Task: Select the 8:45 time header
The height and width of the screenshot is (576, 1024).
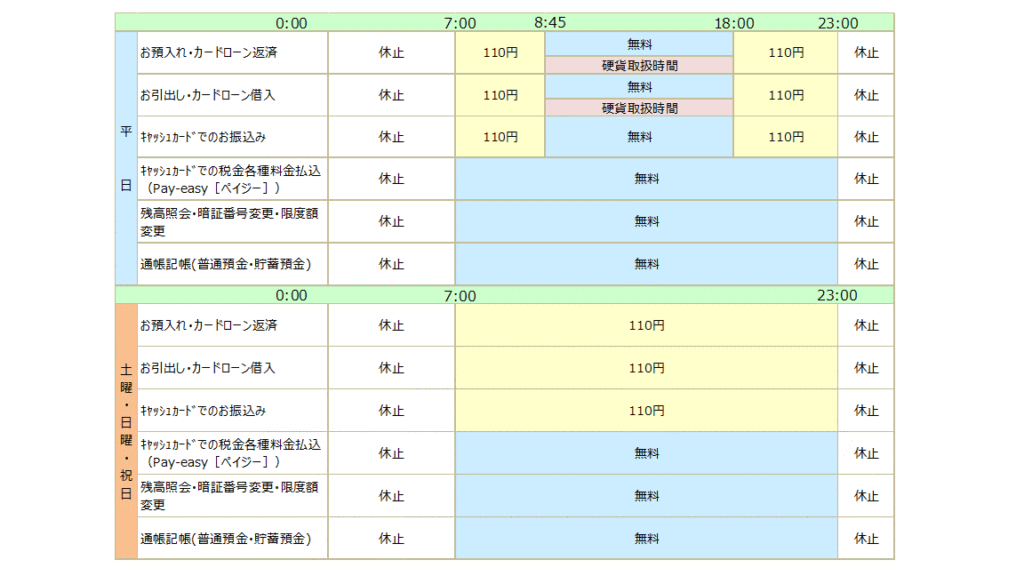Action: pyautogui.click(x=550, y=23)
